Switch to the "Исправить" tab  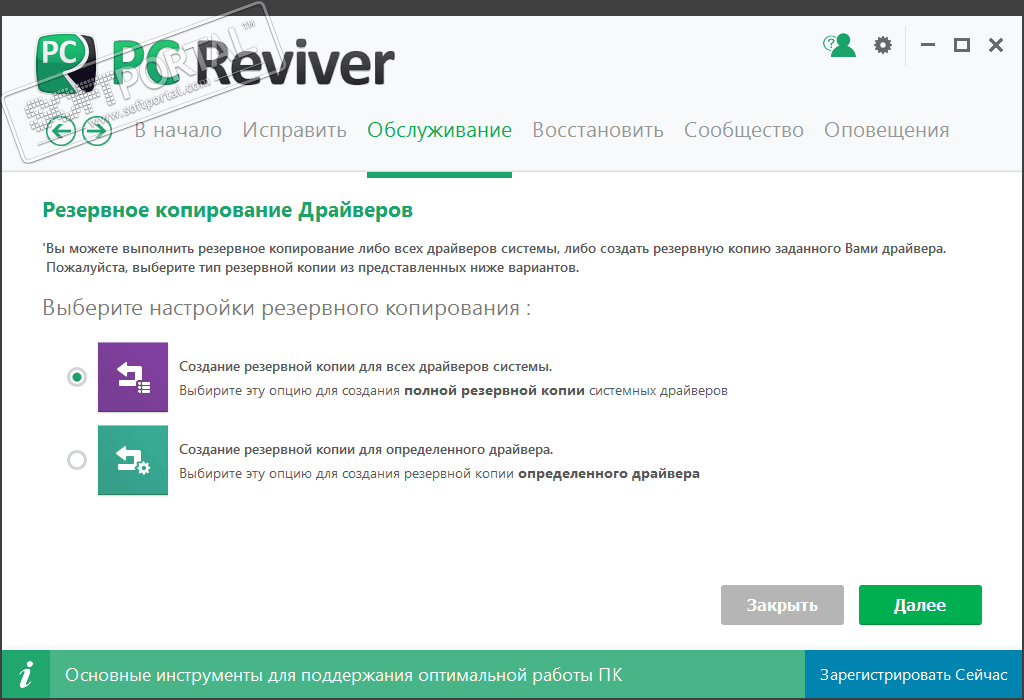click(295, 130)
